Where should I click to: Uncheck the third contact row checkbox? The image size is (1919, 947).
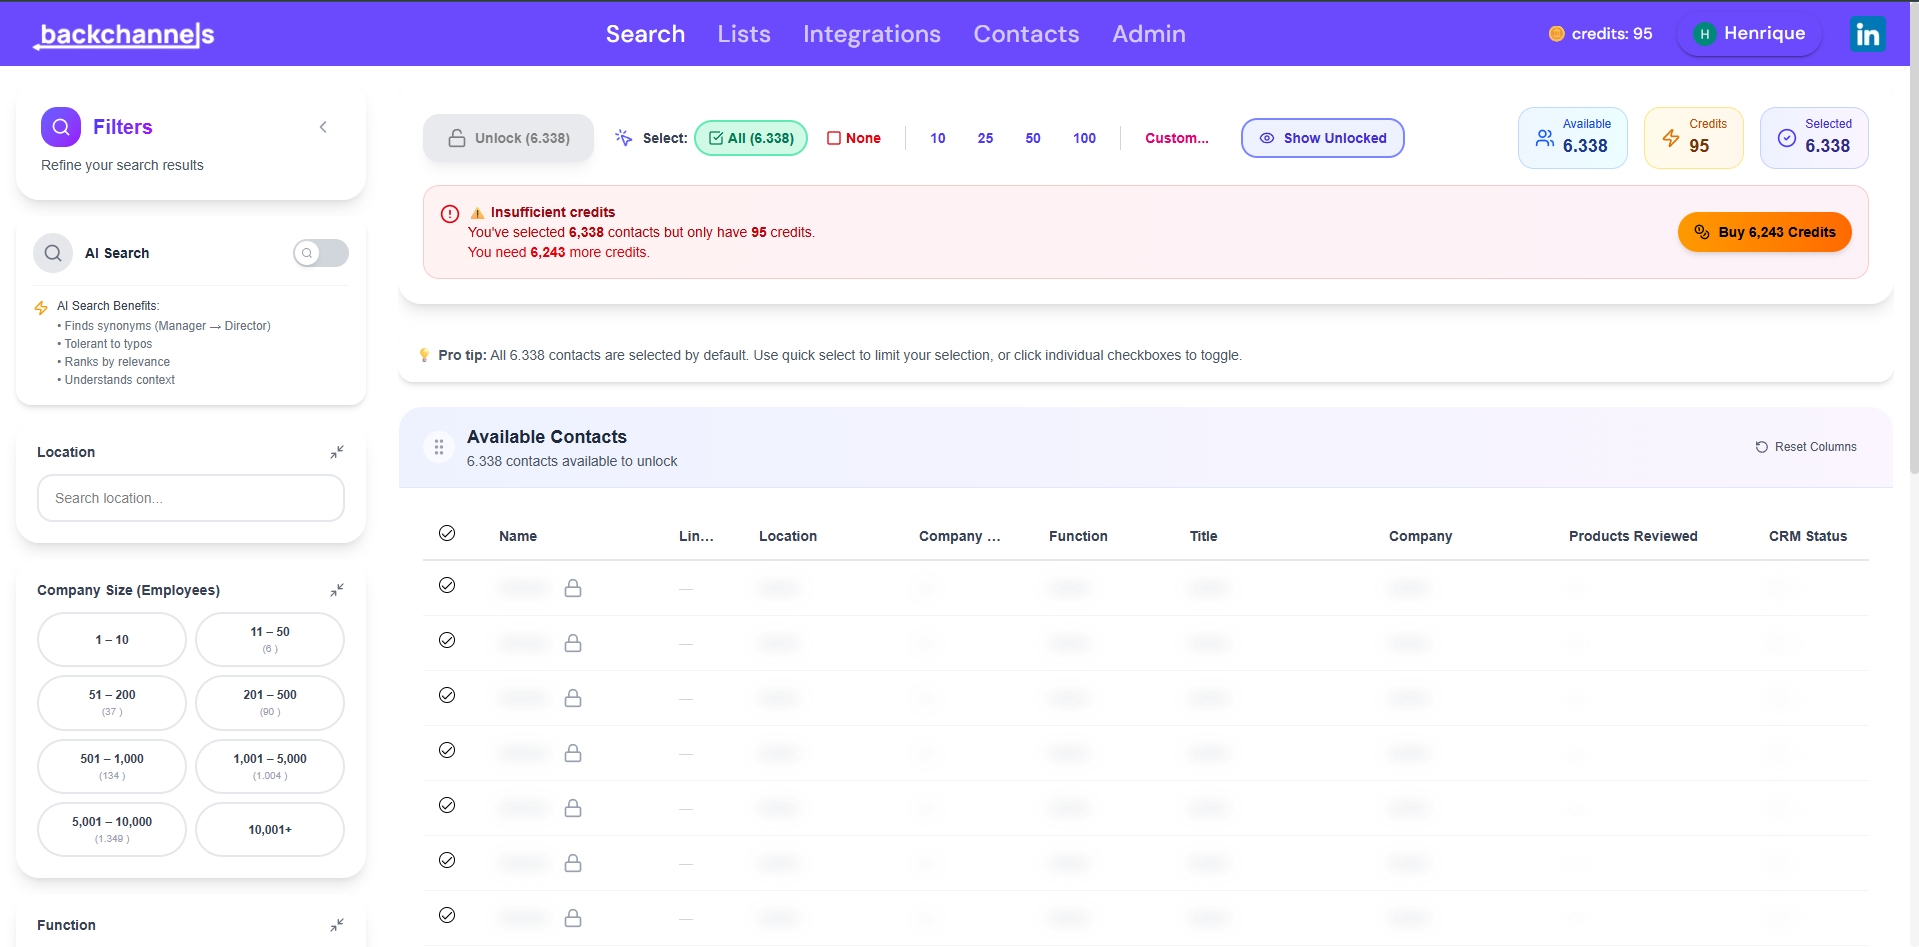(x=447, y=695)
